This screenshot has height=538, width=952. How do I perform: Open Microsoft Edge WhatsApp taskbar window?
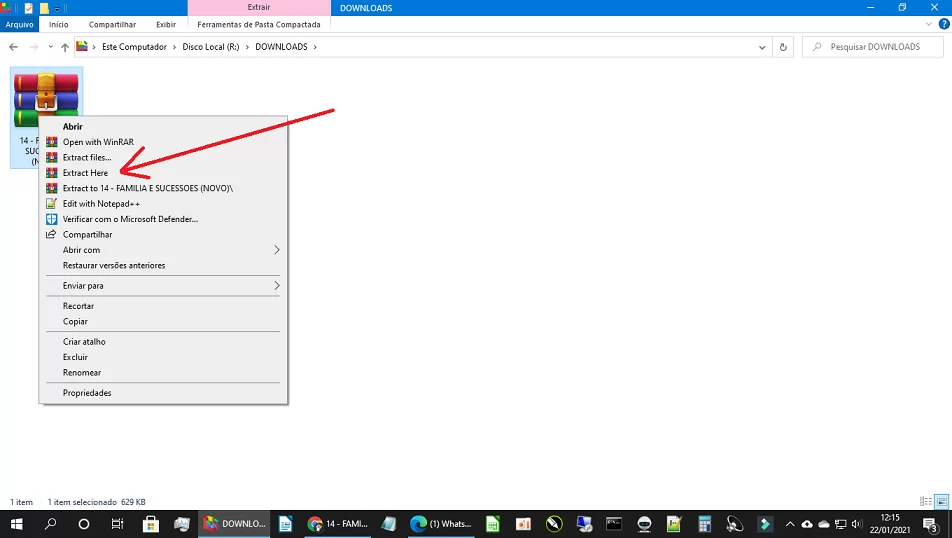click(x=441, y=524)
